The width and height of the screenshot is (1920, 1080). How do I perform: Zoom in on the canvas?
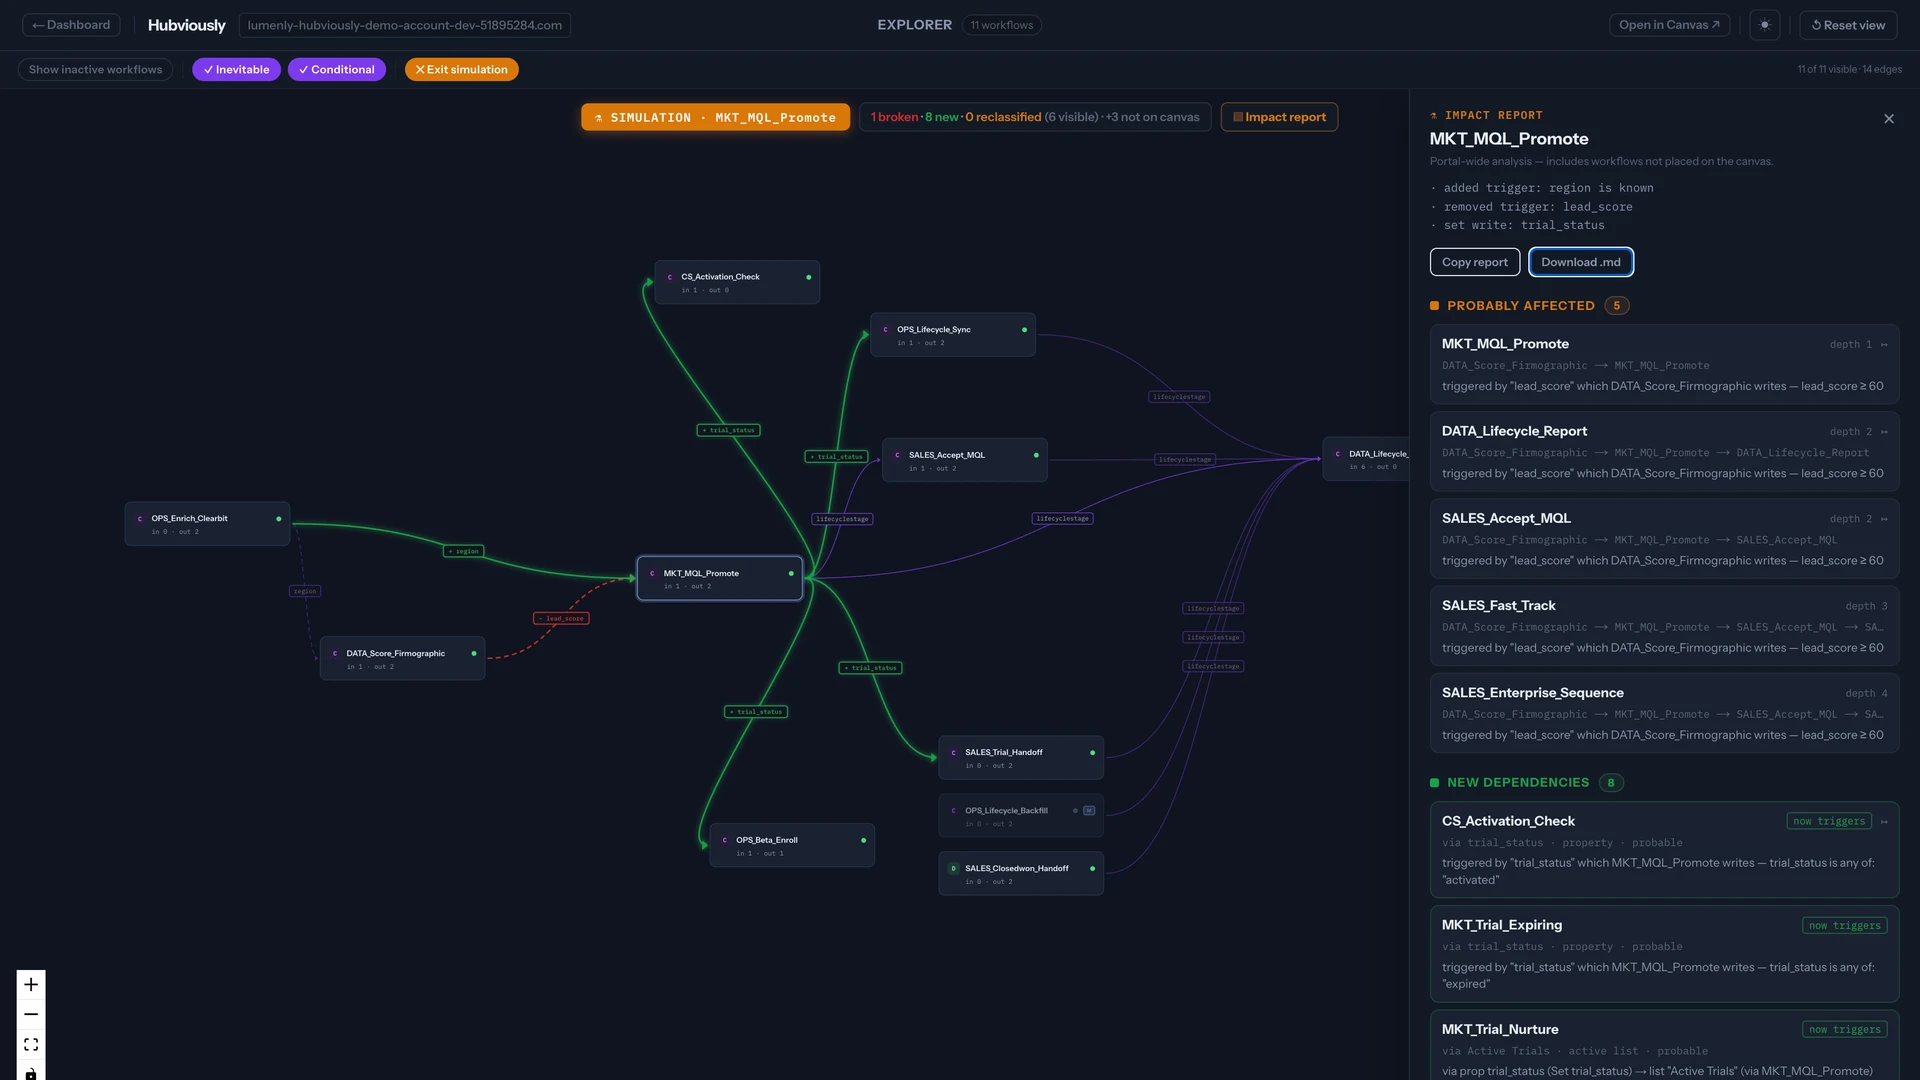pyautogui.click(x=31, y=985)
